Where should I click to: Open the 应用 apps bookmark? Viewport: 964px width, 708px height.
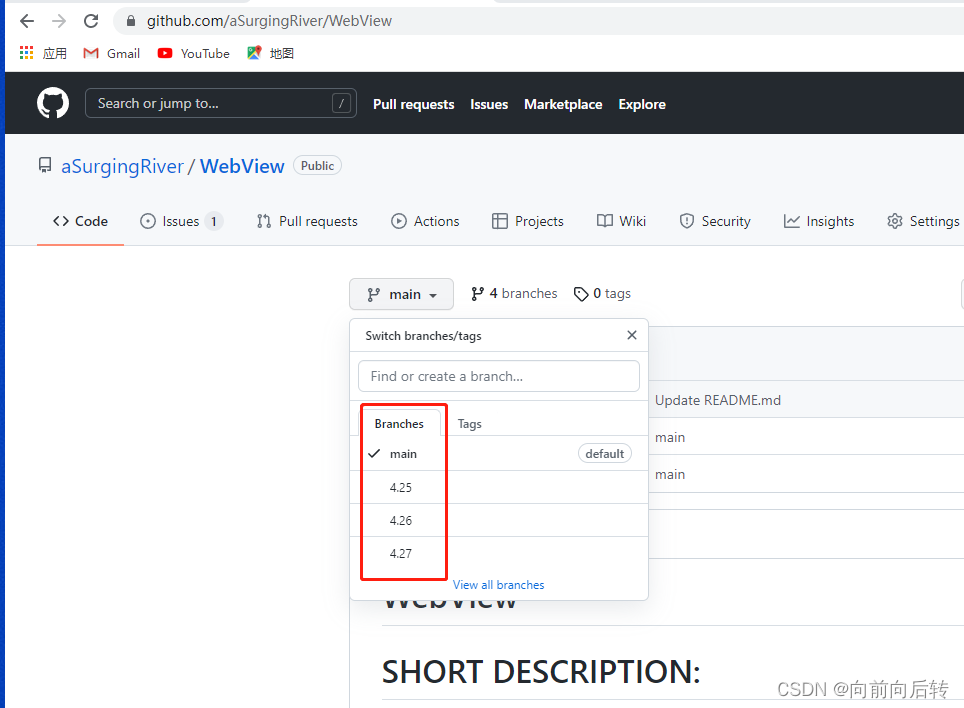[x=43, y=53]
